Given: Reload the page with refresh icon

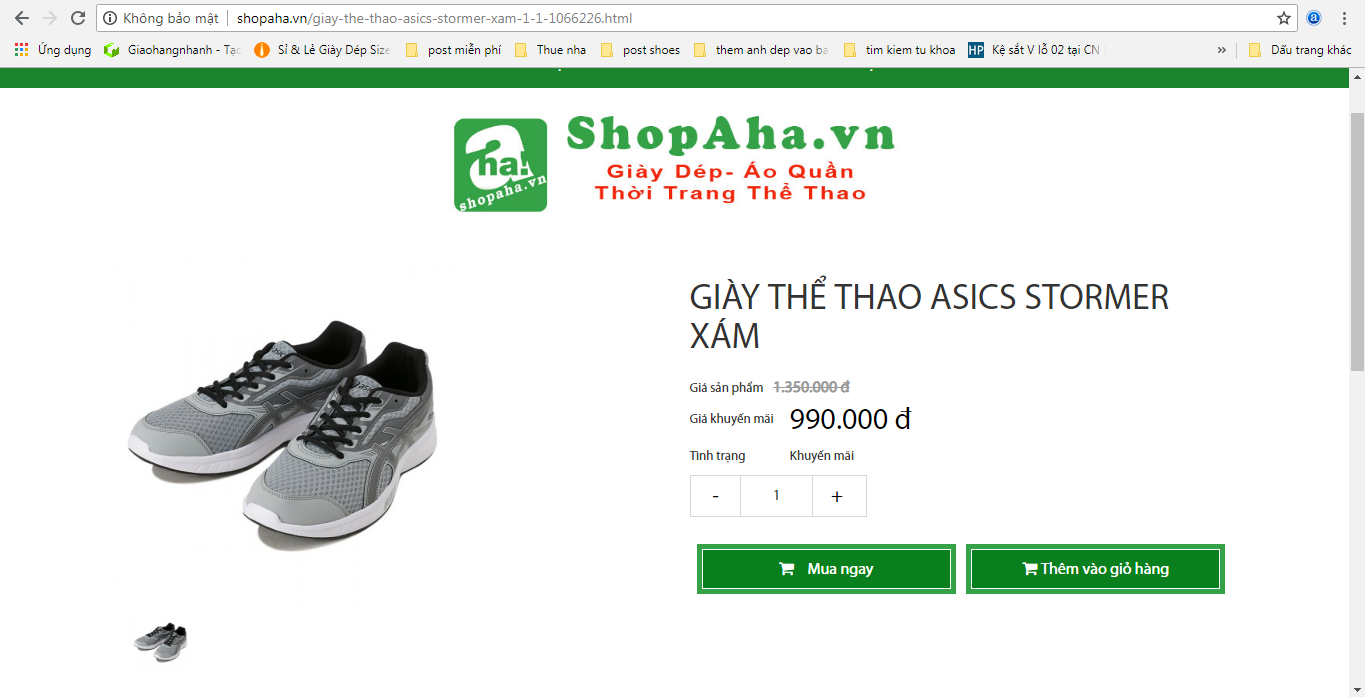Looking at the screenshot, I should (78, 18).
